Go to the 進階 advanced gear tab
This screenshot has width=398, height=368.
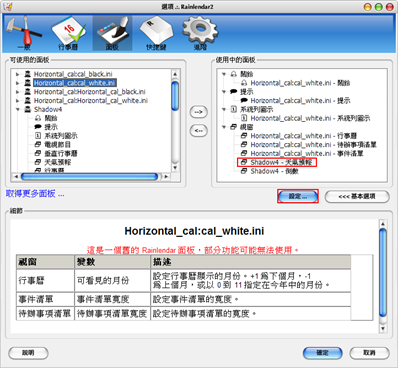click(200, 33)
